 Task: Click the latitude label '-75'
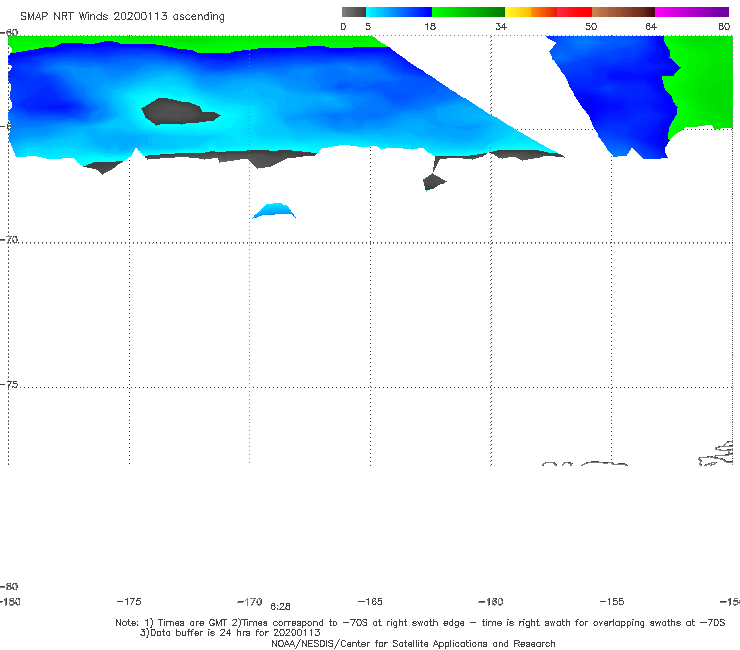9,385
